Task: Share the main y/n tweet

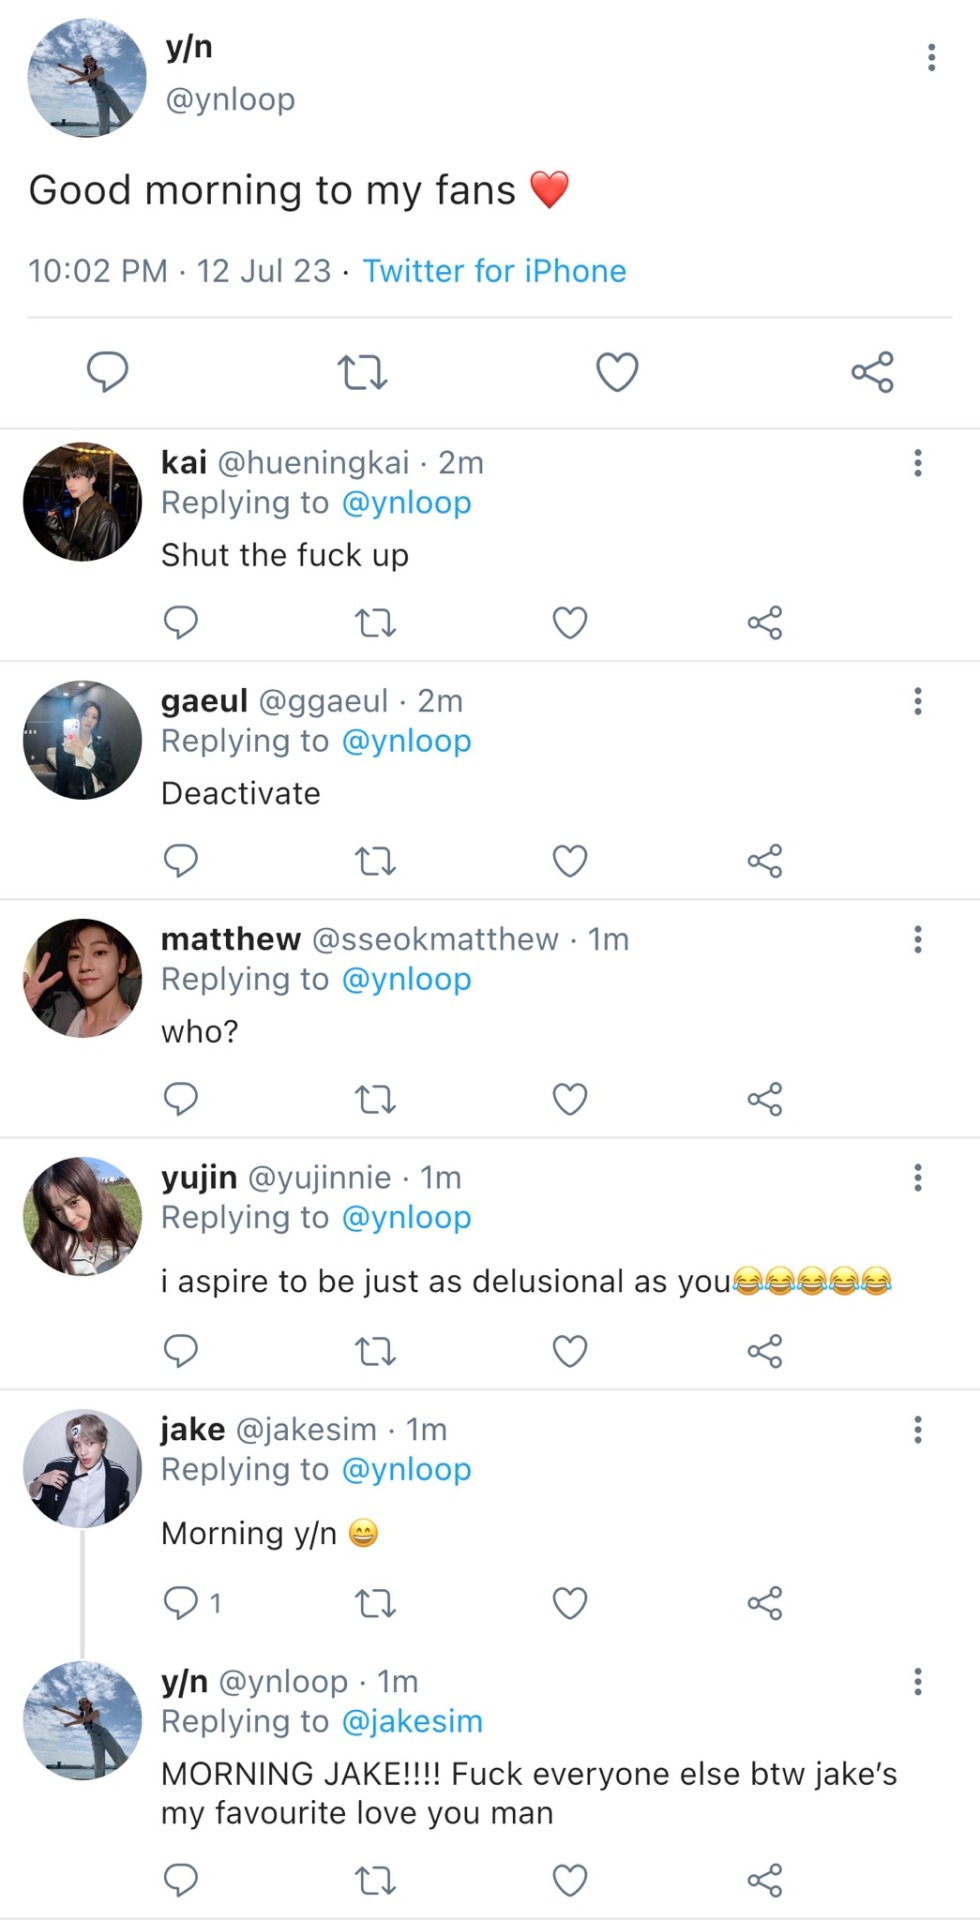Action: (x=872, y=372)
